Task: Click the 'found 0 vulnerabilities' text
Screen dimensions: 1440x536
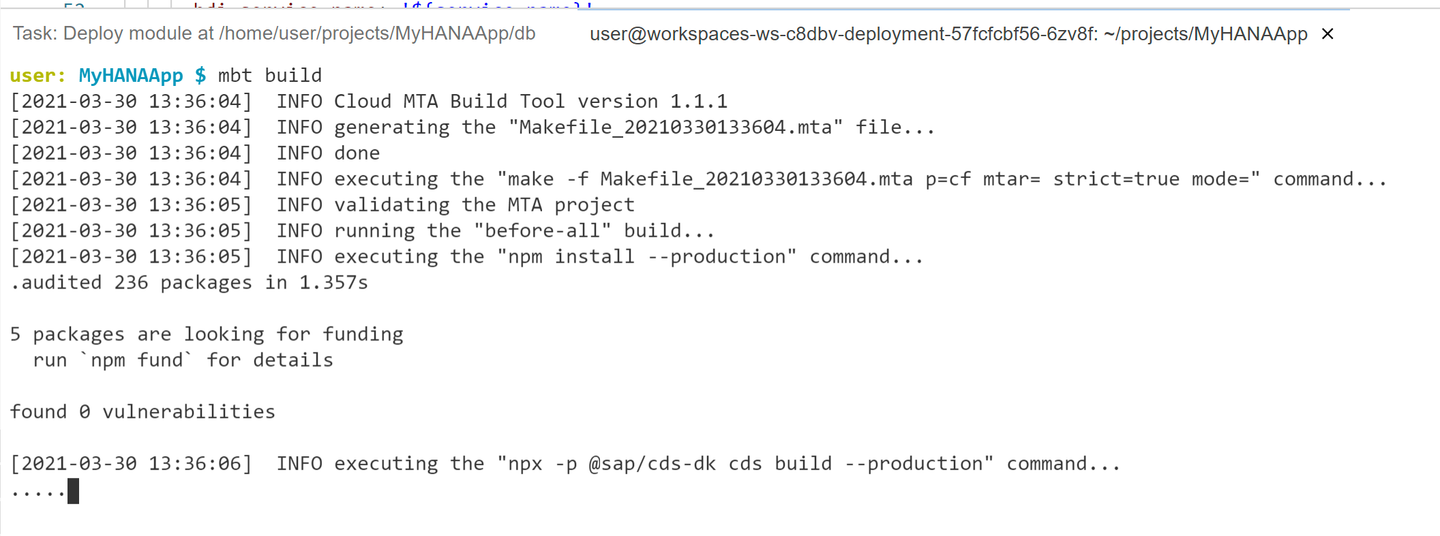Action: pyautogui.click(x=143, y=412)
